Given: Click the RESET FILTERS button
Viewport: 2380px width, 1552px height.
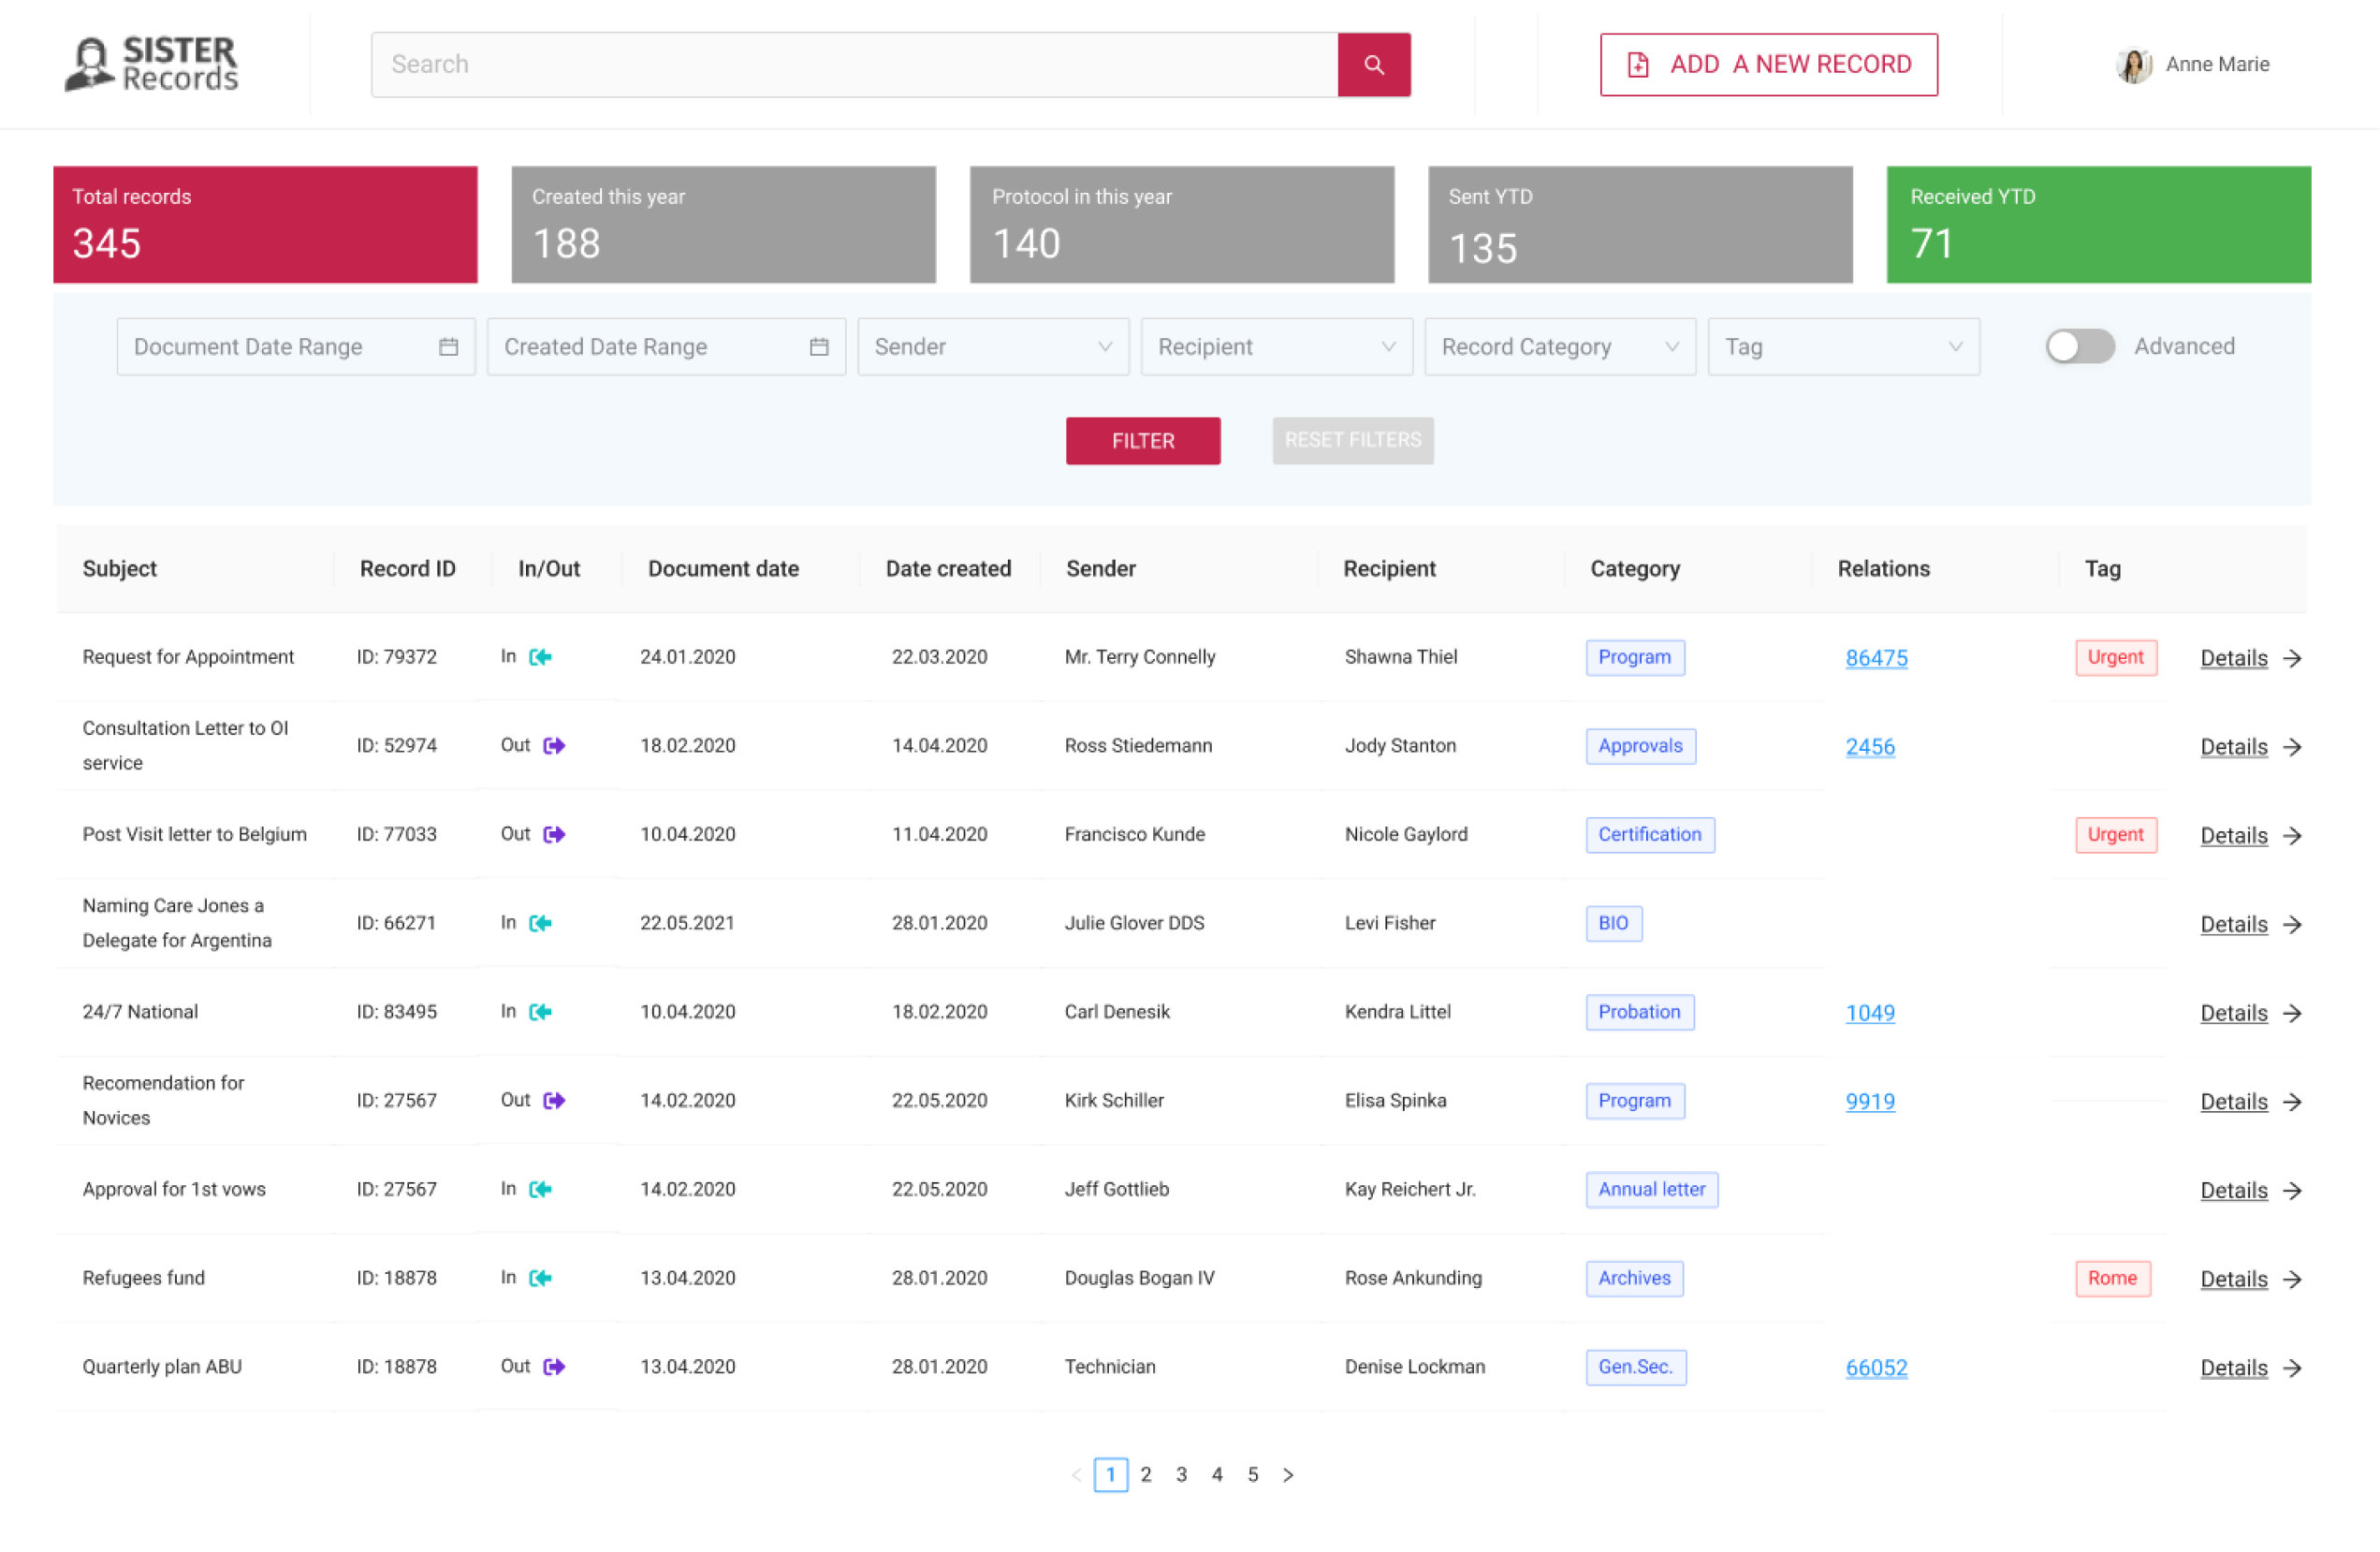Looking at the screenshot, I should tap(1353, 440).
